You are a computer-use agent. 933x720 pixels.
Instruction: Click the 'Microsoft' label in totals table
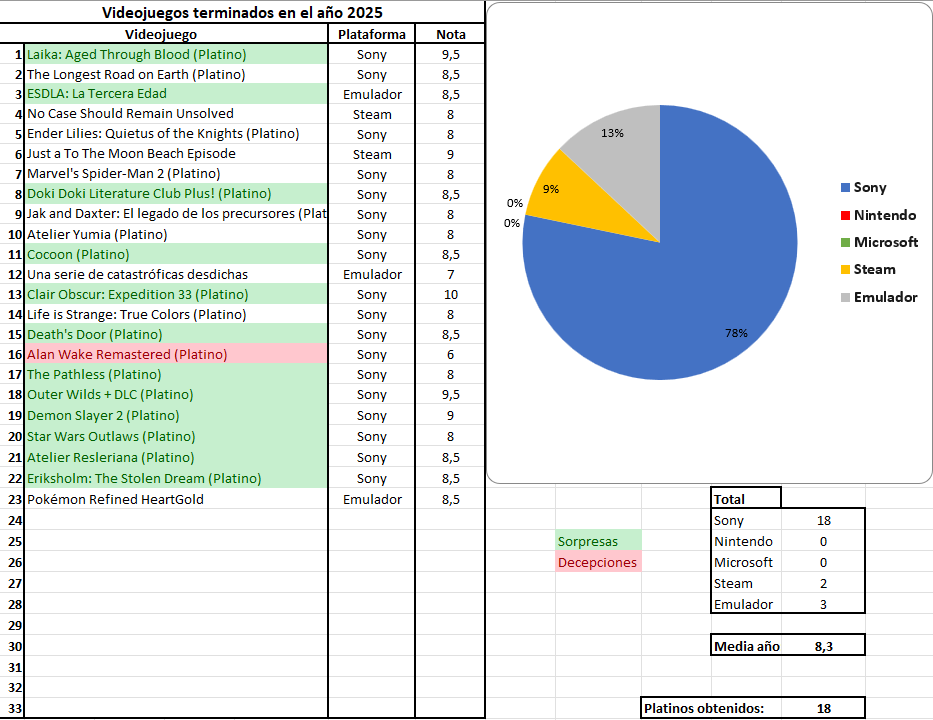point(744,562)
